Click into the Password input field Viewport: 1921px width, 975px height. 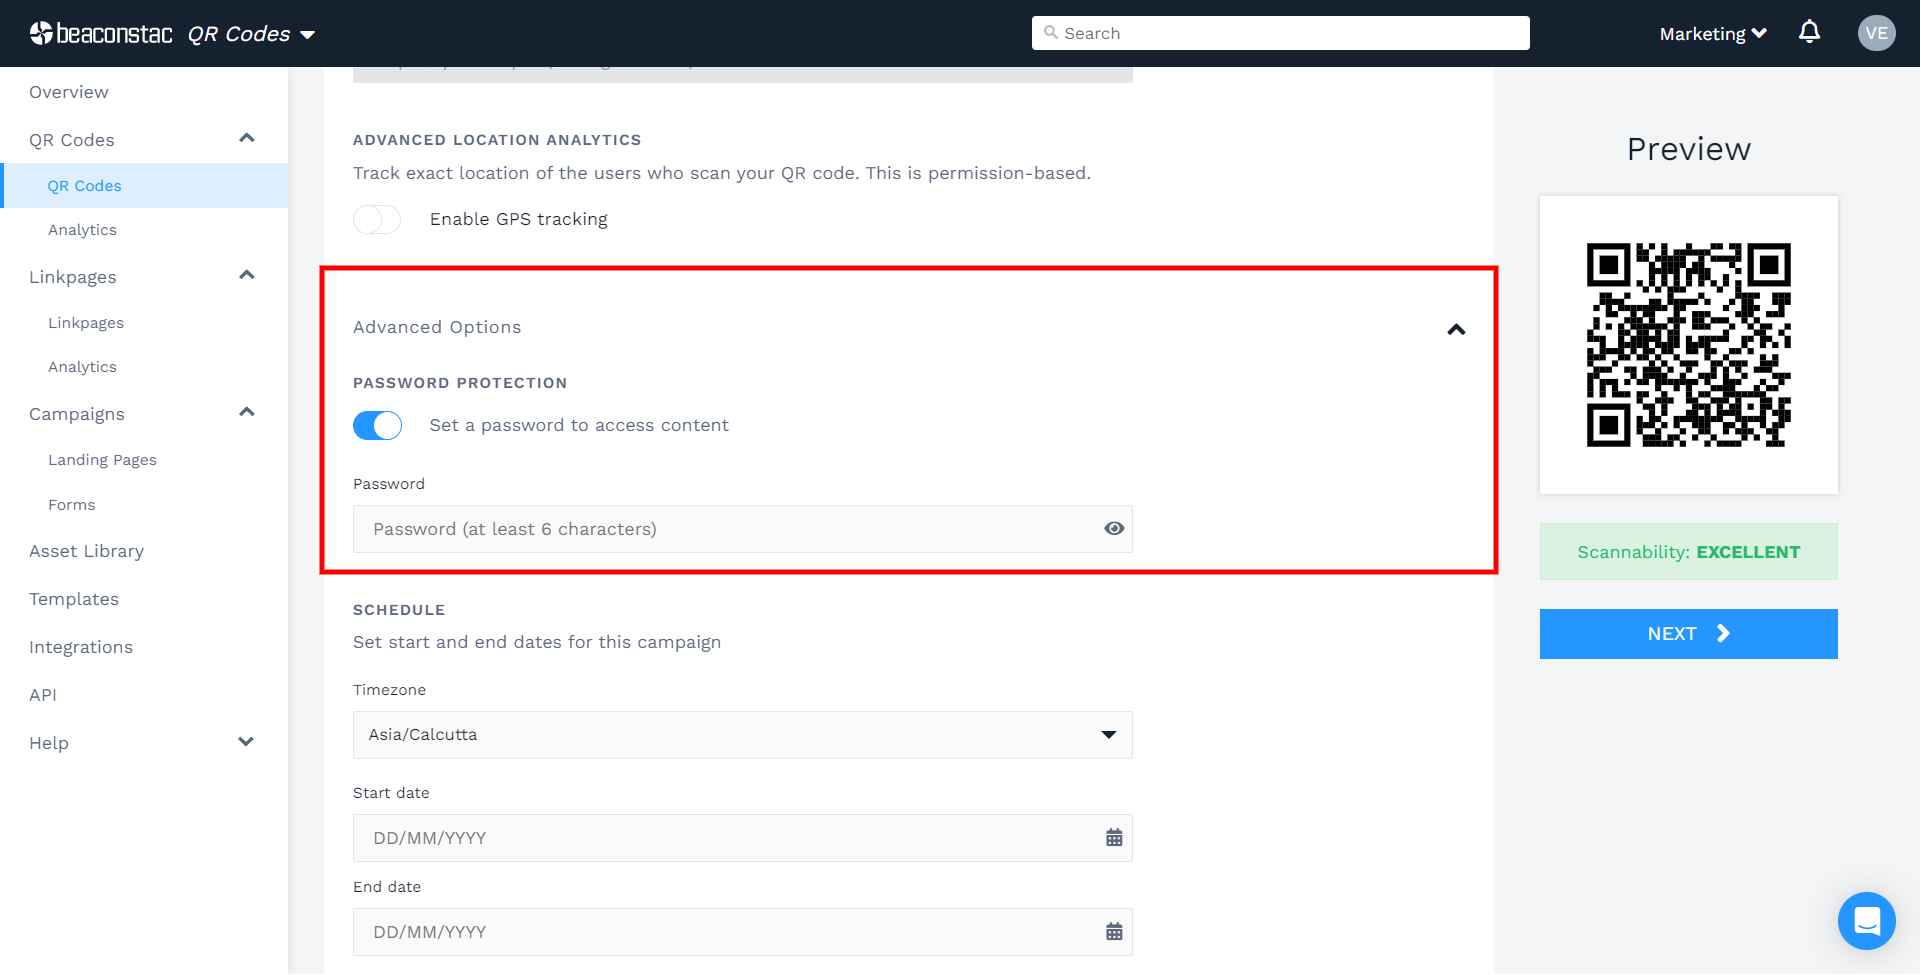click(x=725, y=529)
